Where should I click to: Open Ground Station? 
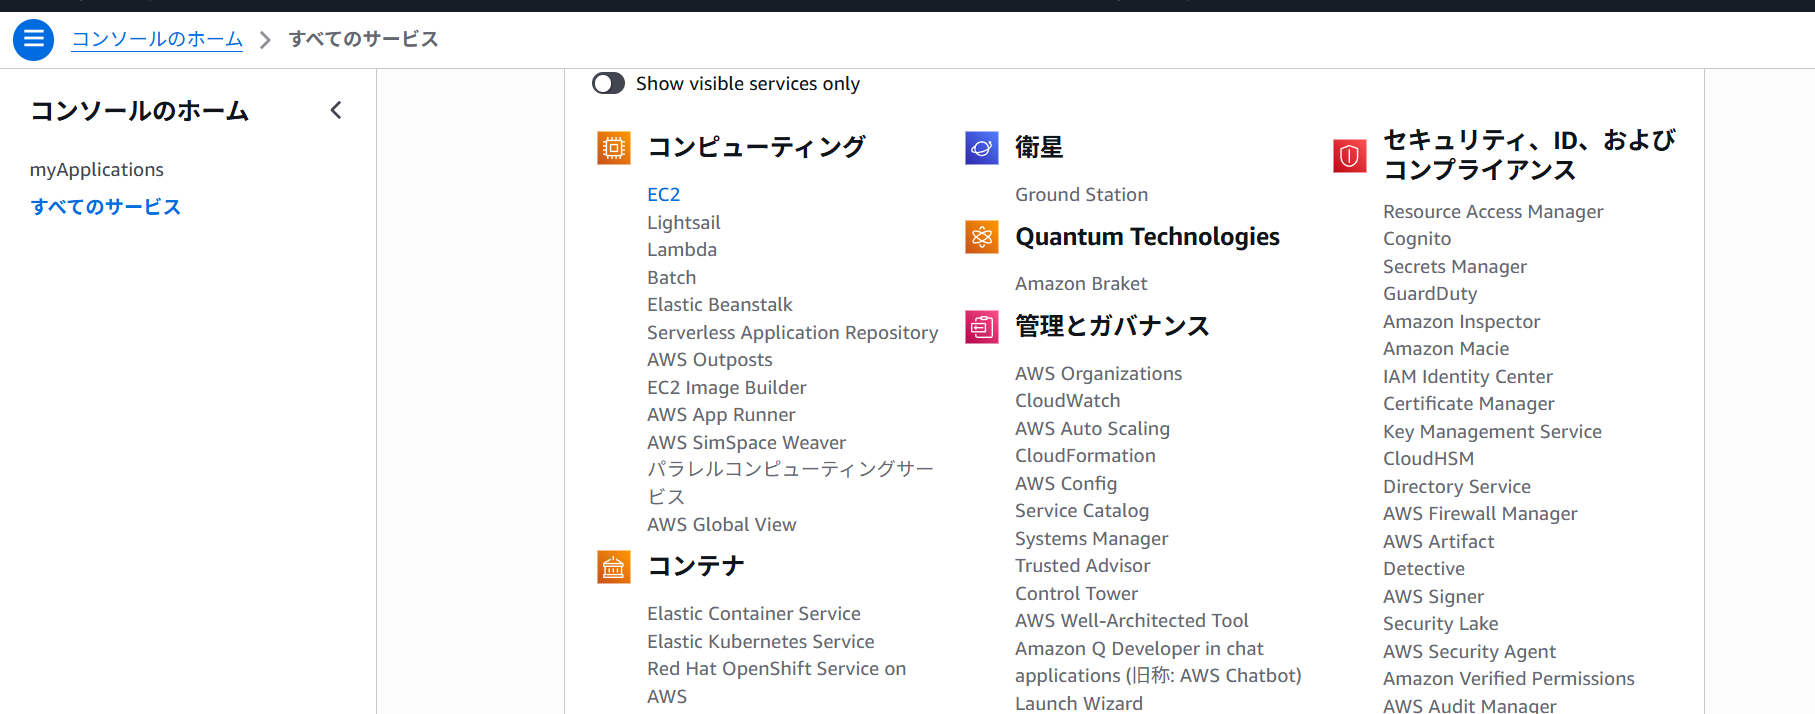[1082, 195]
